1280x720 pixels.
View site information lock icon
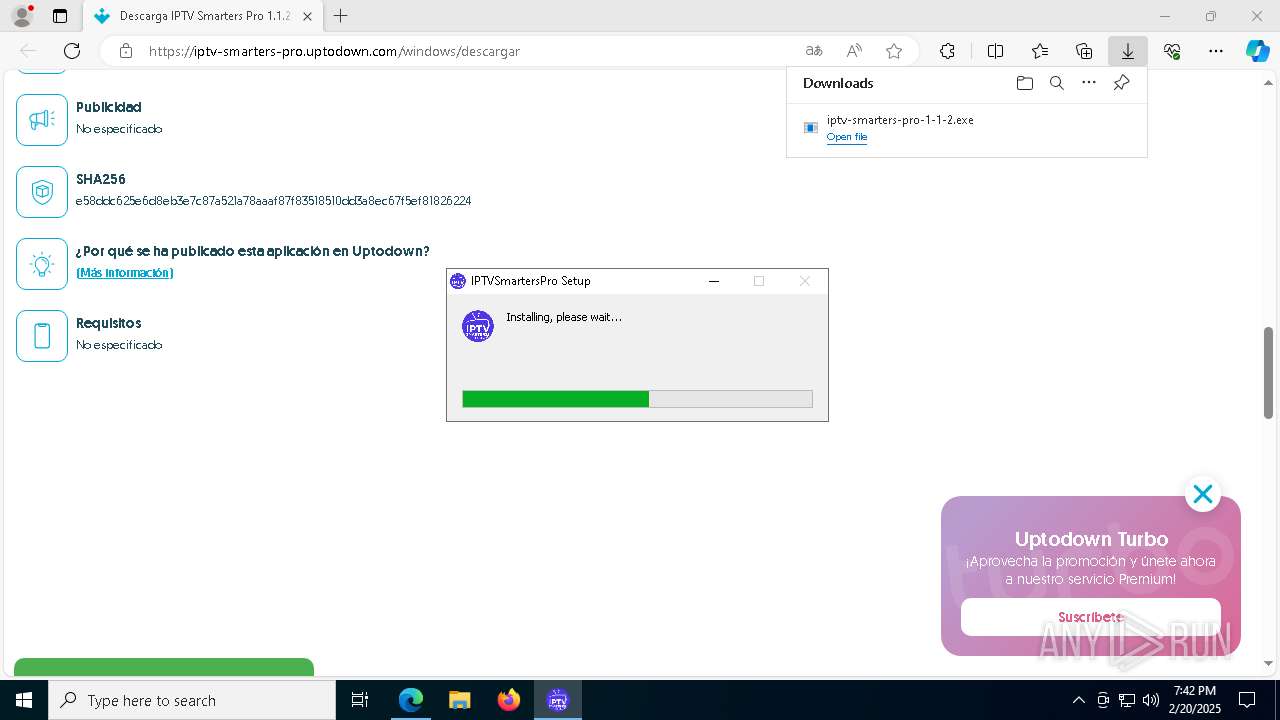[126, 51]
